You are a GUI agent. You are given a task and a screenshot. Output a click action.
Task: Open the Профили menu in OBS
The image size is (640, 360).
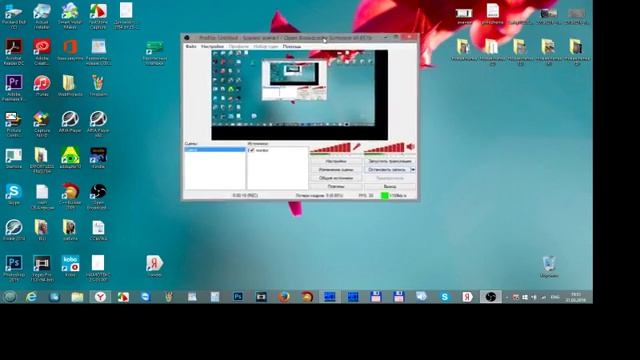pos(238,47)
